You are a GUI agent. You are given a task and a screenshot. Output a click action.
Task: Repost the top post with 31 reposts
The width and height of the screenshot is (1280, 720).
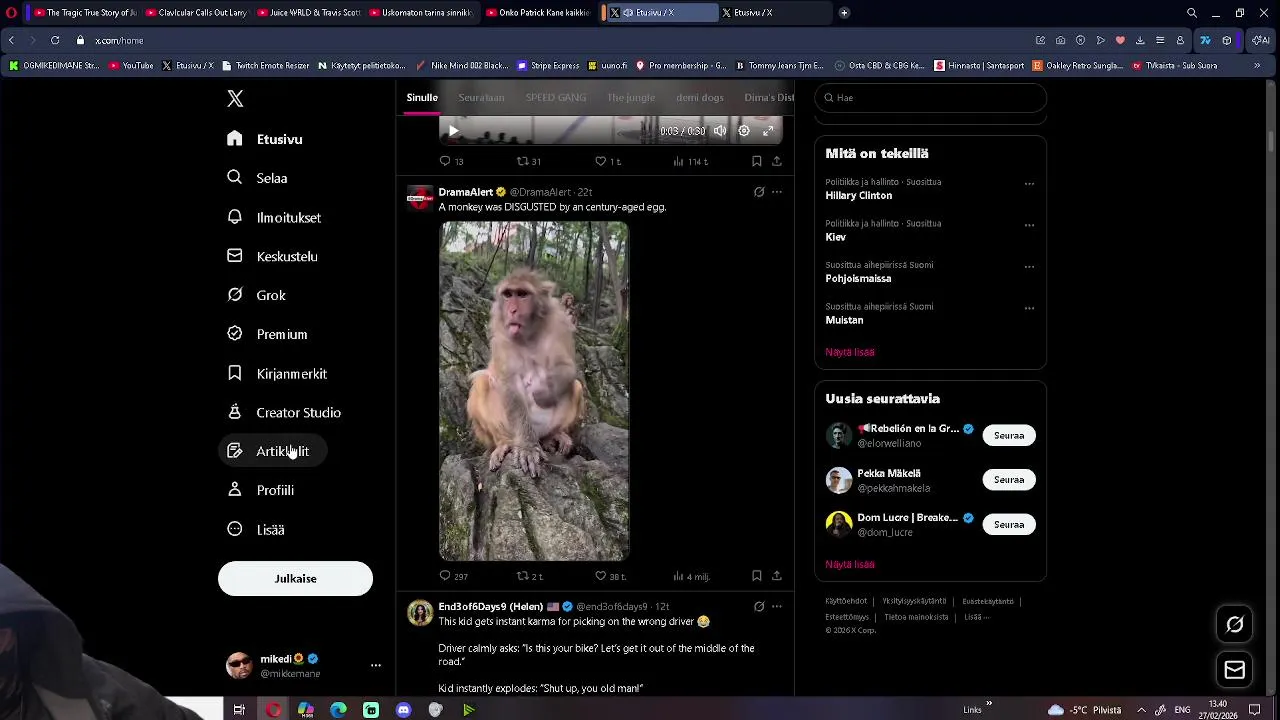tap(529, 161)
